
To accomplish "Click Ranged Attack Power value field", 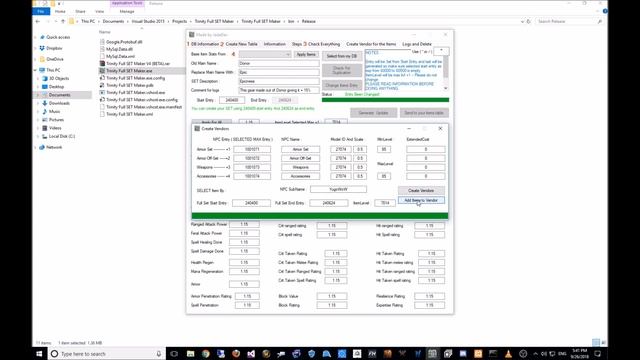I will coord(244,224).
